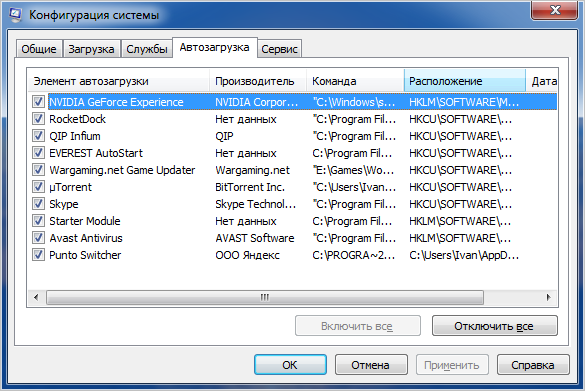The height and width of the screenshot is (391, 585).
Task: Toggle the EVEREST AutoStart checkbox
Action: click(38, 153)
